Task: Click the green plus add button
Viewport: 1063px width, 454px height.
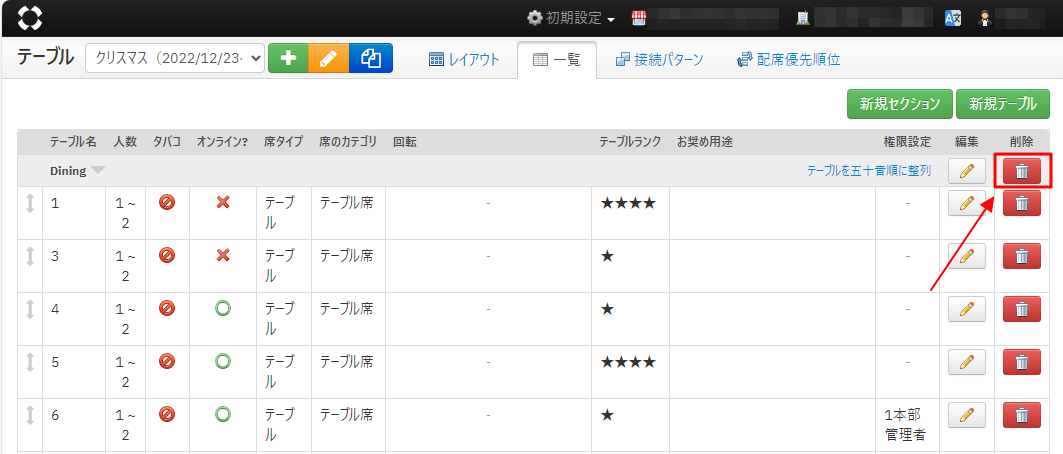Action: [x=288, y=59]
